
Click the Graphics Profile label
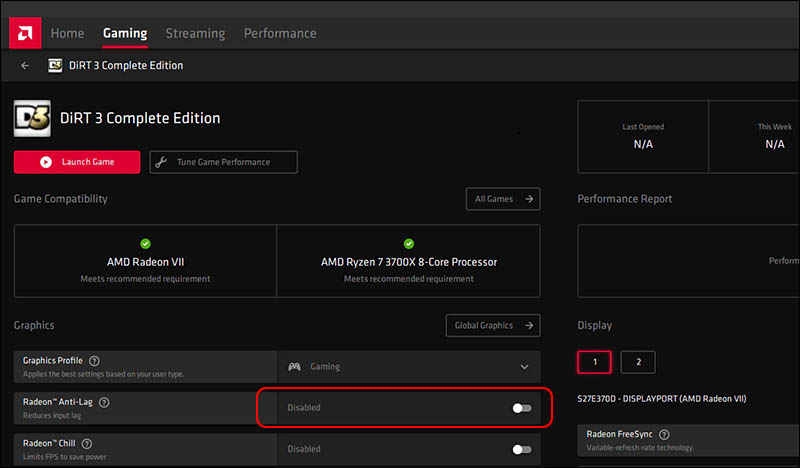53,360
